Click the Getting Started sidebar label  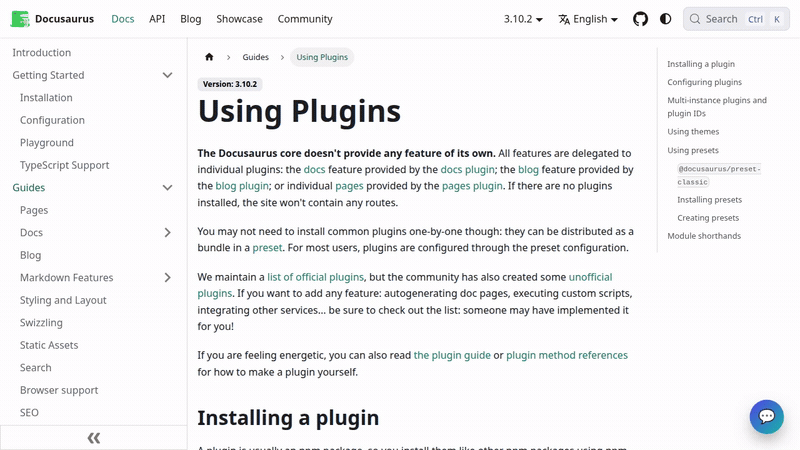[48, 75]
